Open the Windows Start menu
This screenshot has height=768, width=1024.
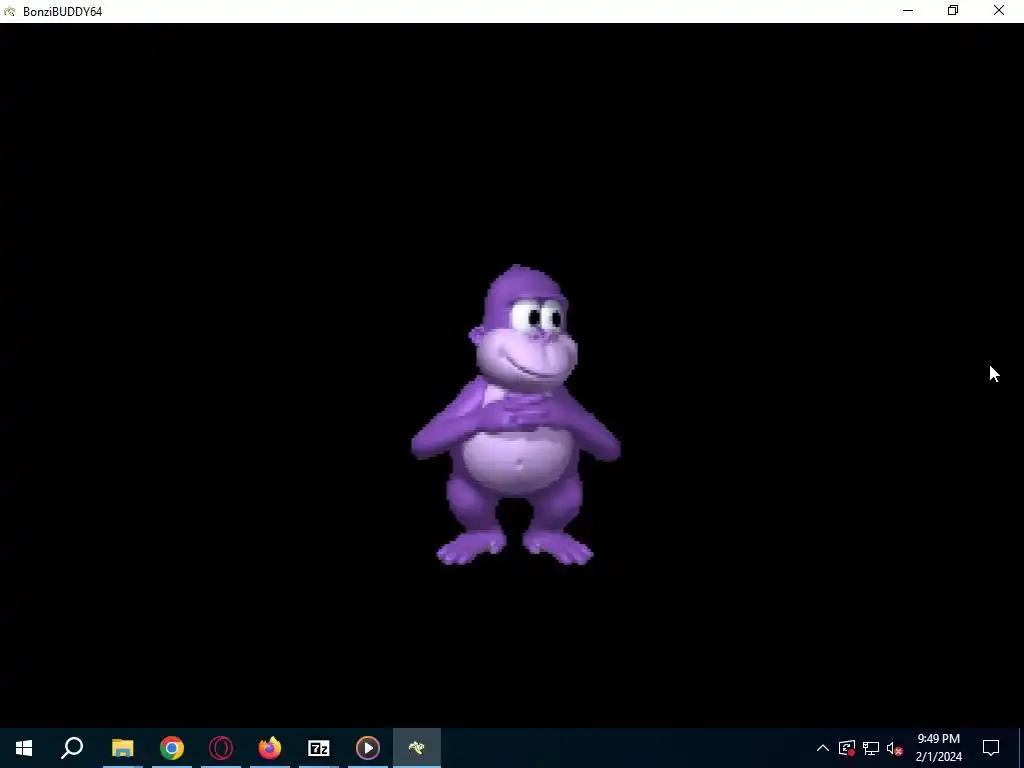coord(24,748)
